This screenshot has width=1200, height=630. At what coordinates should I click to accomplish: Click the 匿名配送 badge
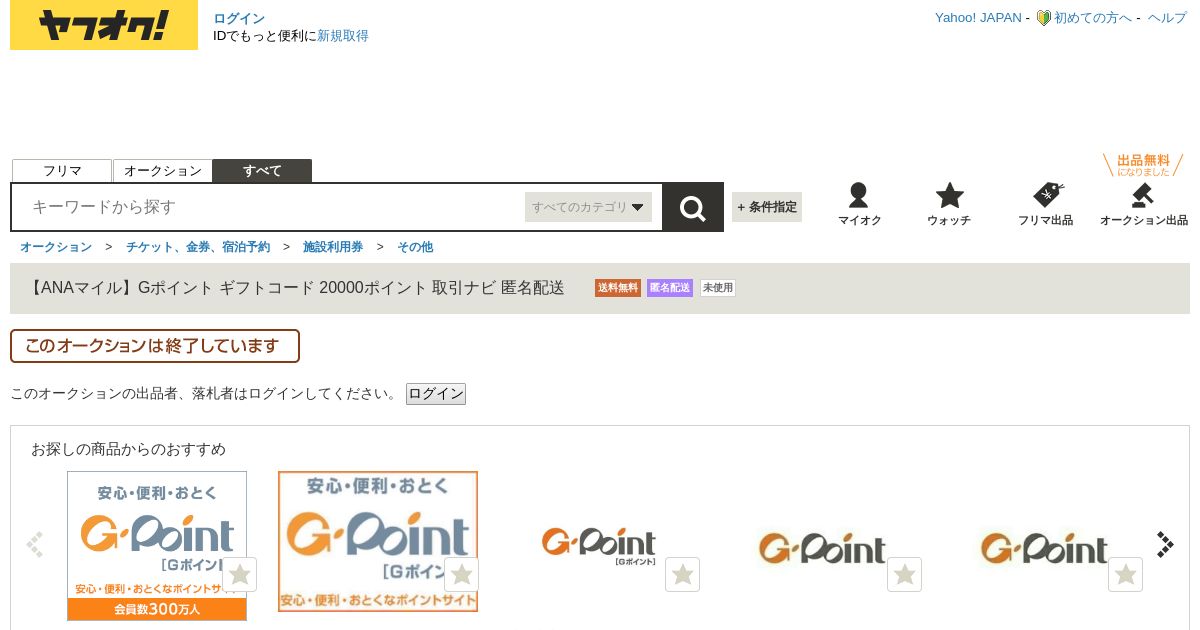(x=670, y=288)
